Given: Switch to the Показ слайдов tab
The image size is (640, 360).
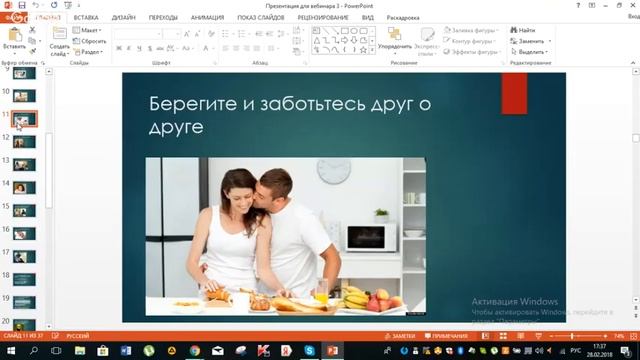Looking at the screenshot, I should pos(260,18).
